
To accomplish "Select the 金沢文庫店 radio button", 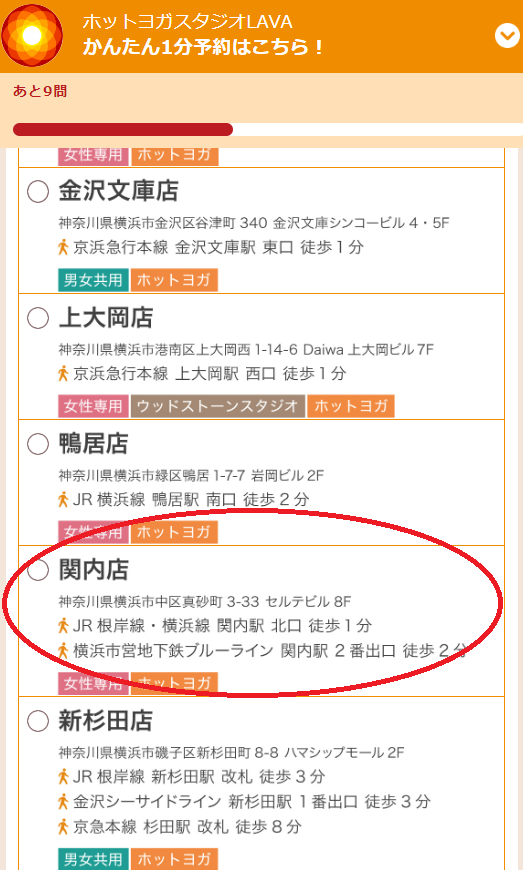I will pos(38,192).
